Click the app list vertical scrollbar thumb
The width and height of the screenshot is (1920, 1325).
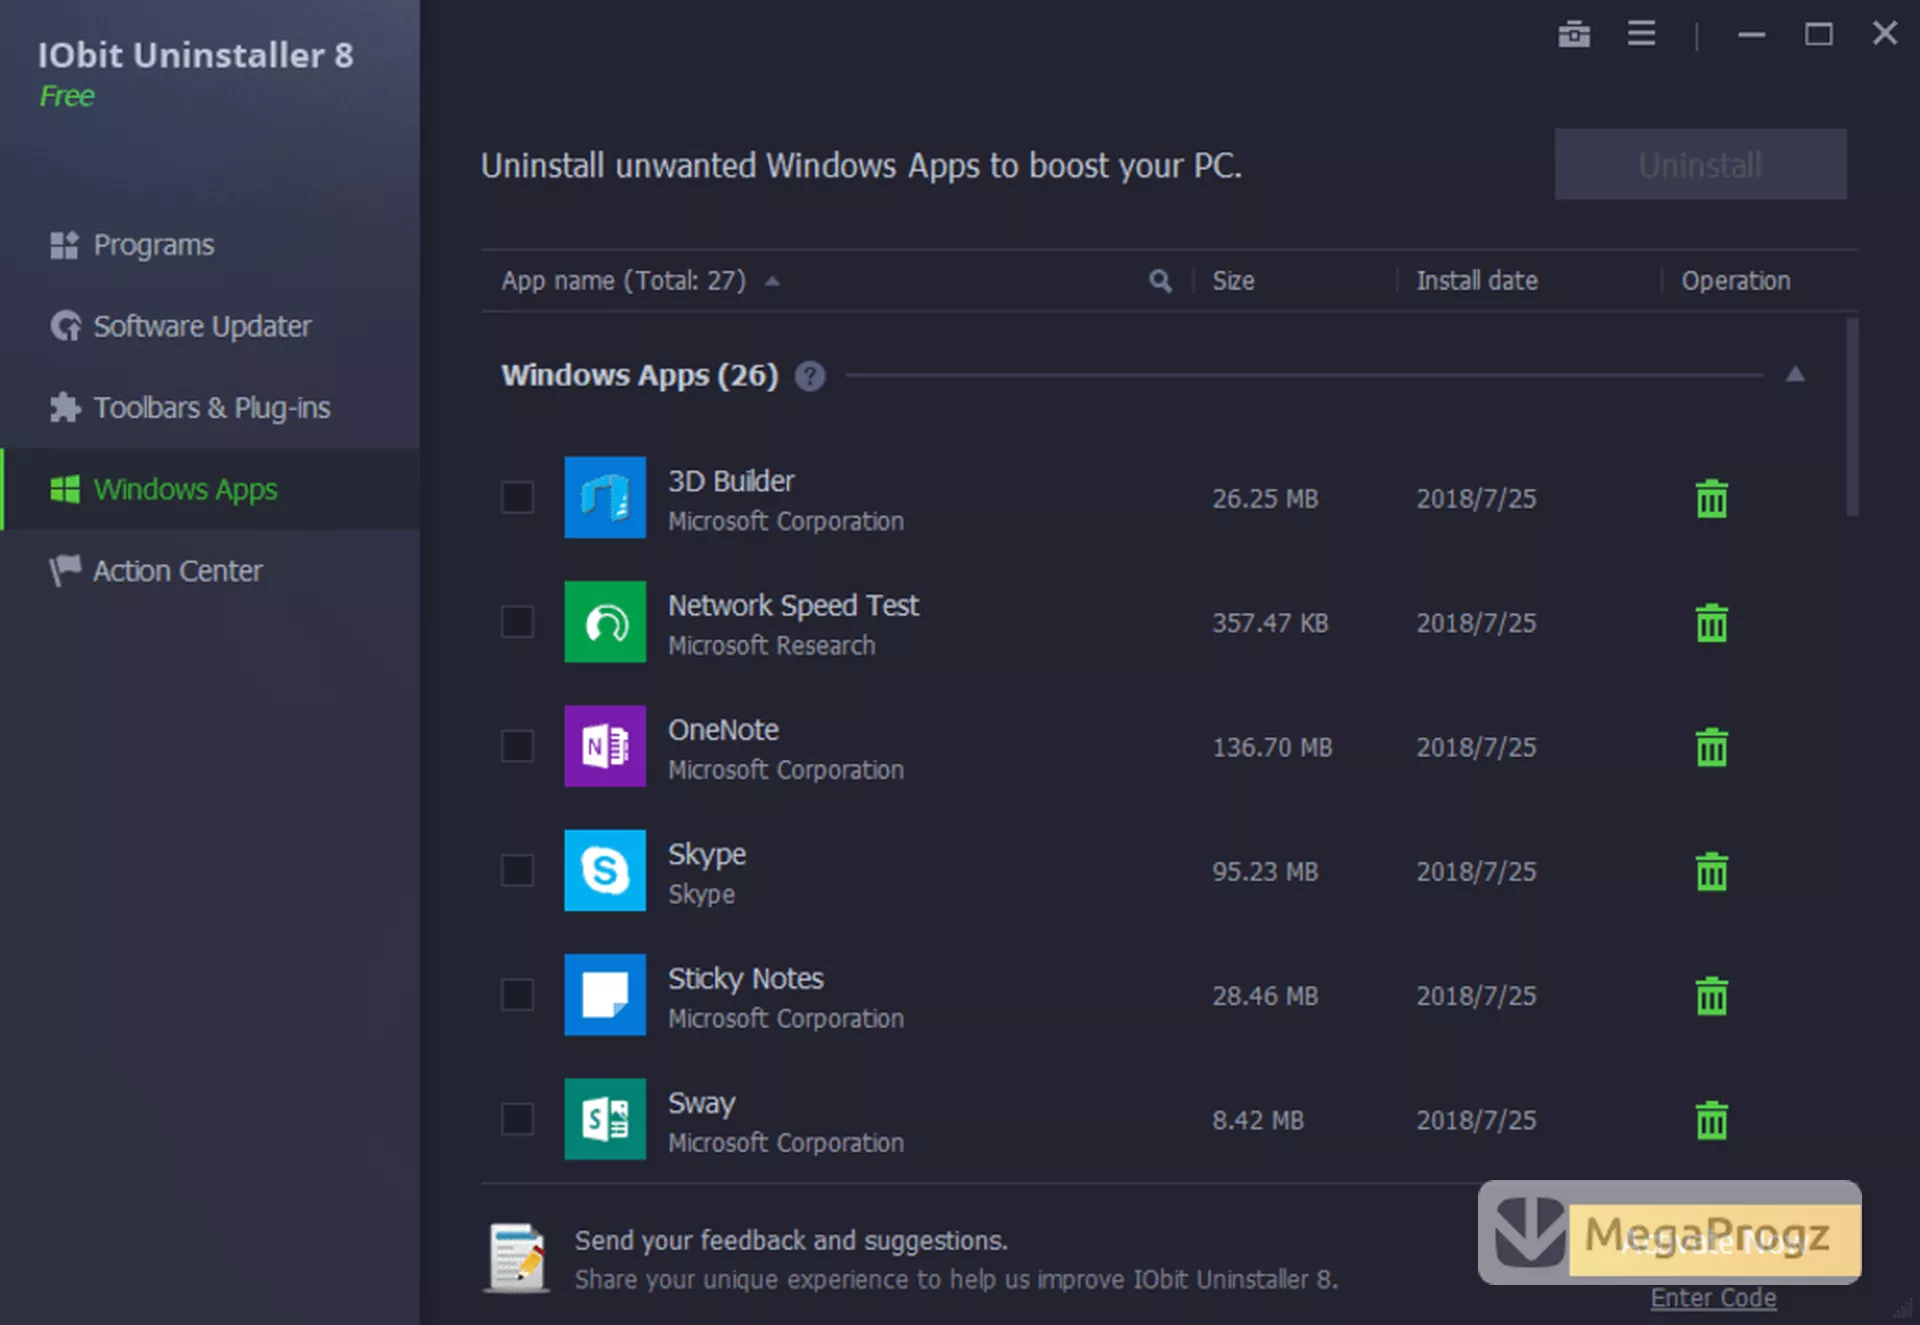(1852, 417)
